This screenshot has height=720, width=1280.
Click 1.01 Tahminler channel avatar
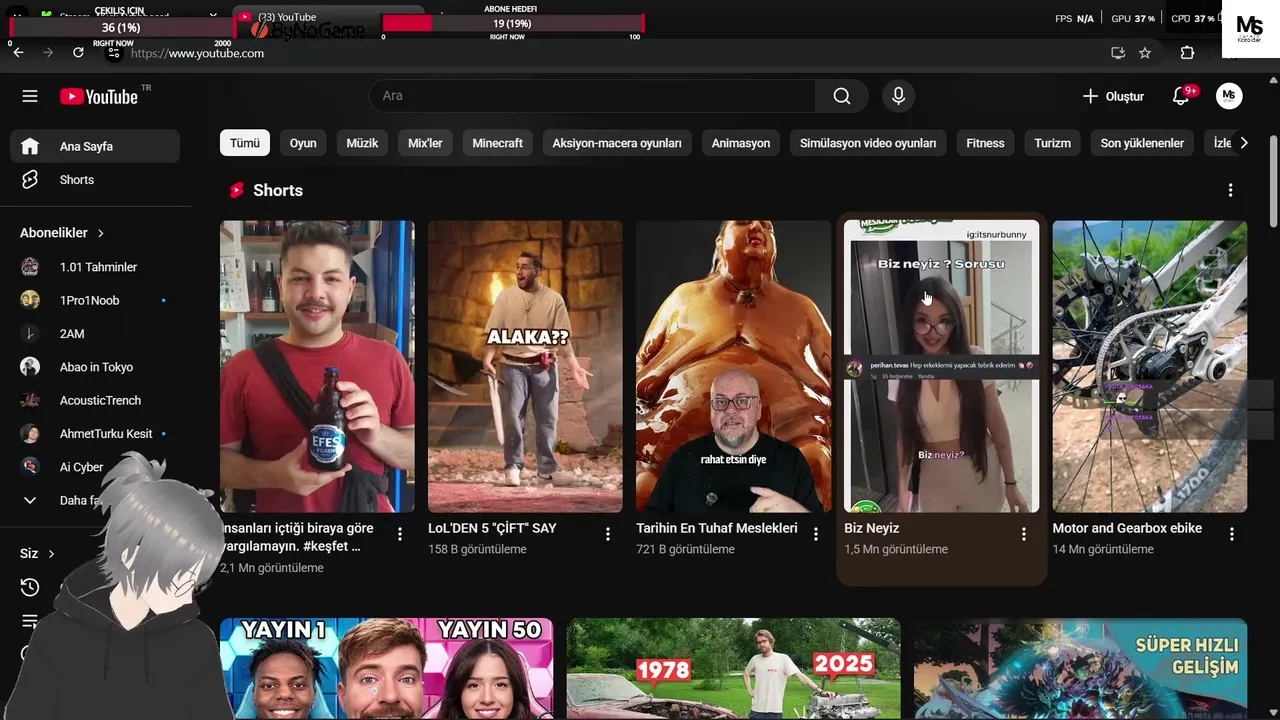tap(30, 267)
